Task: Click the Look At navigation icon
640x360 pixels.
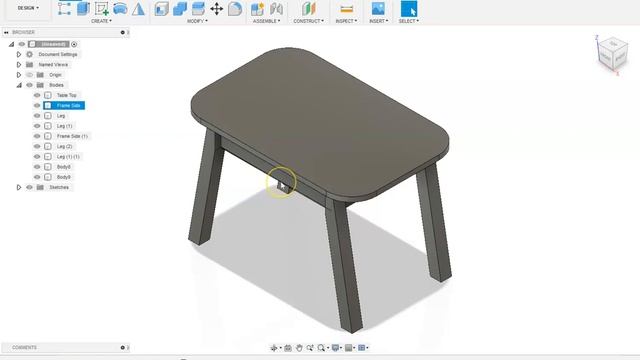Action: pyautogui.click(x=288, y=348)
